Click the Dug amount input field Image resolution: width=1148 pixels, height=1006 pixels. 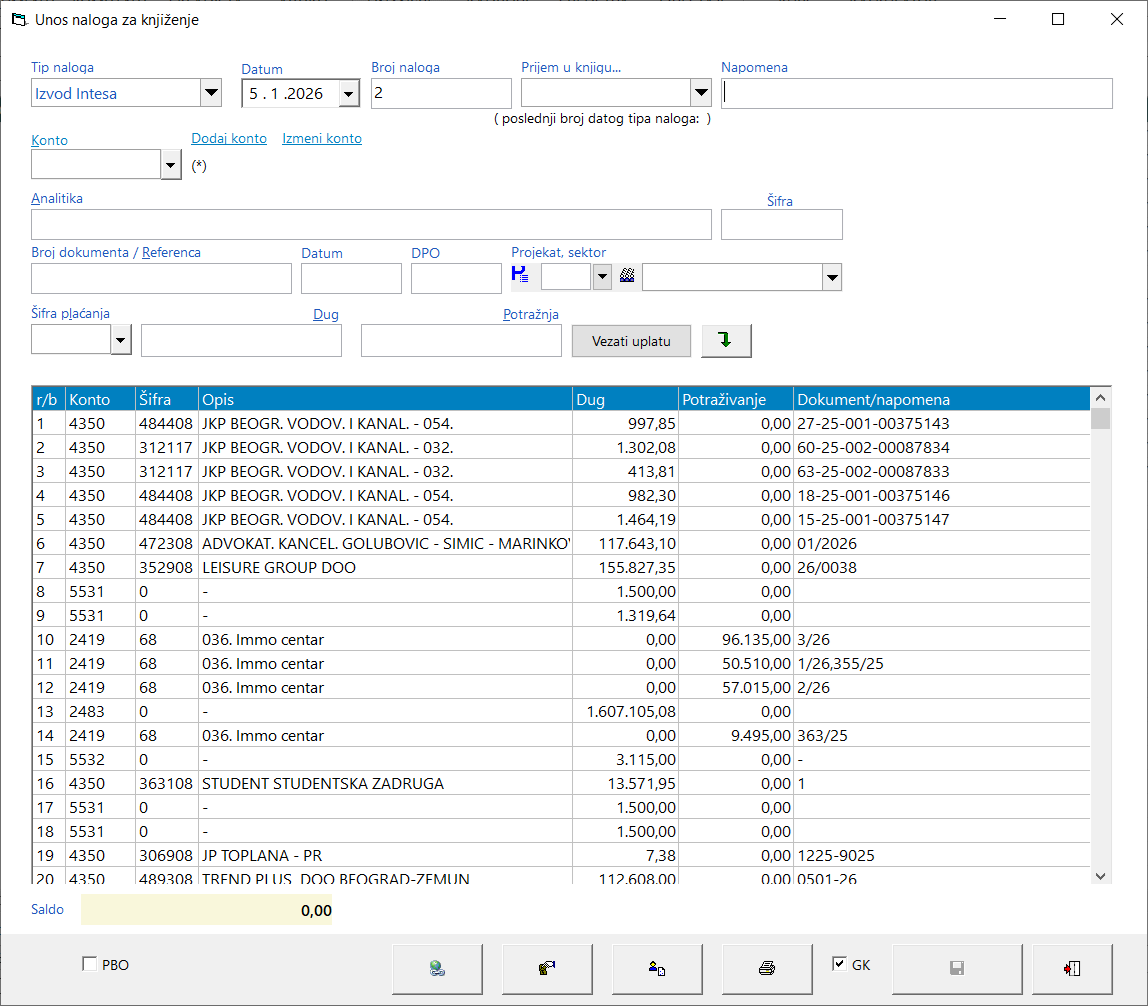[242, 341]
